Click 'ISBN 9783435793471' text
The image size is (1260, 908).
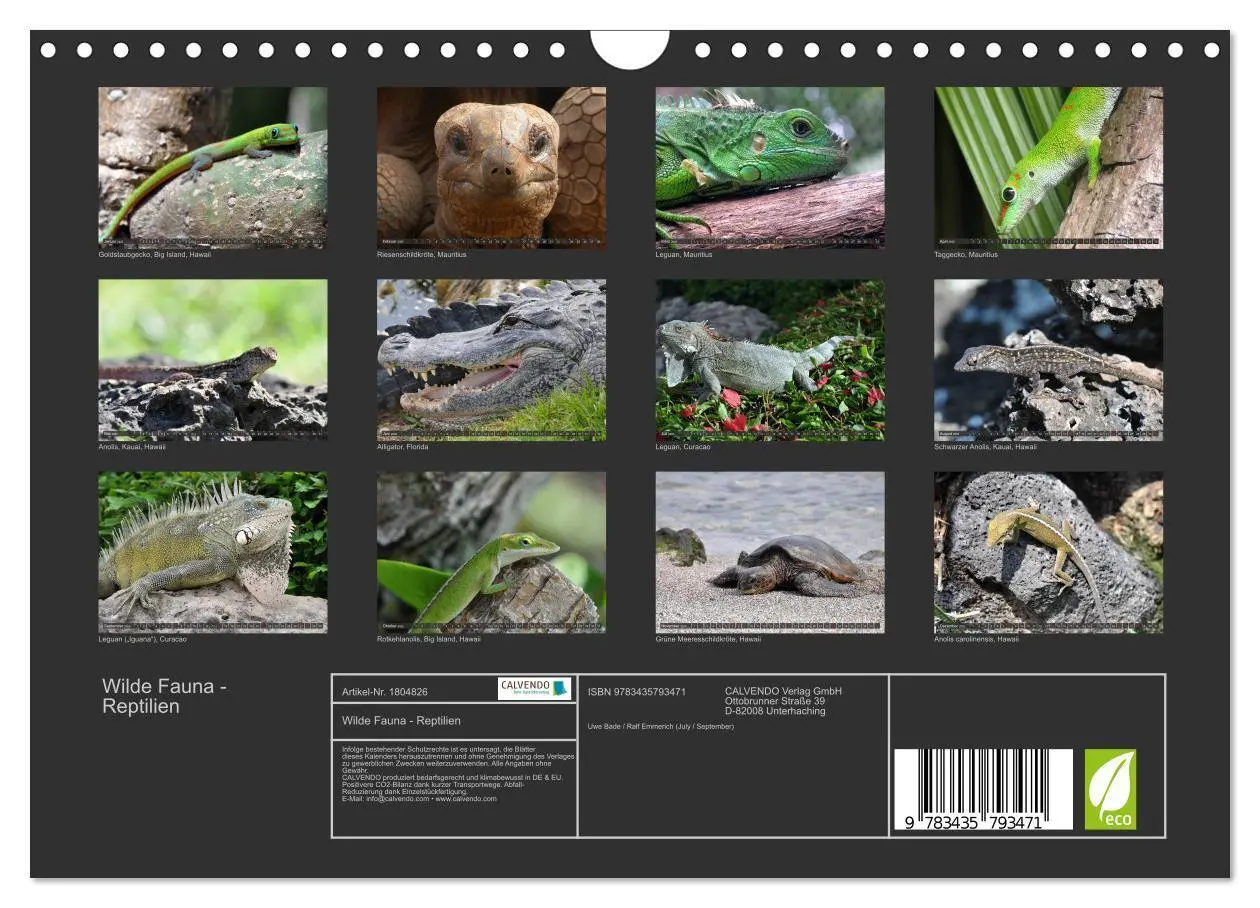637,692
